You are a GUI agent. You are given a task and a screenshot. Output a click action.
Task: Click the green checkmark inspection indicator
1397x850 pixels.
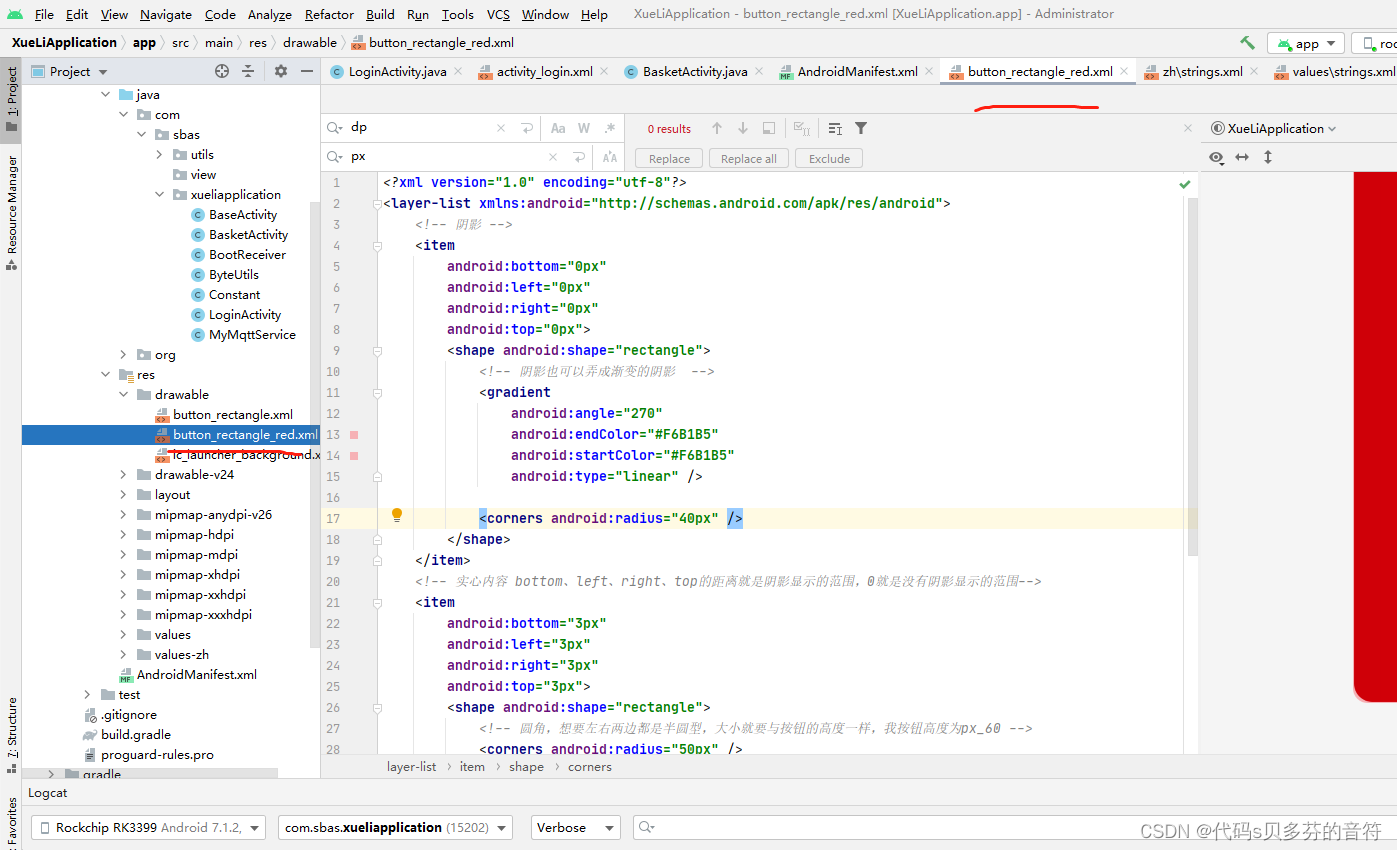pyautogui.click(x=1185, y=184)
